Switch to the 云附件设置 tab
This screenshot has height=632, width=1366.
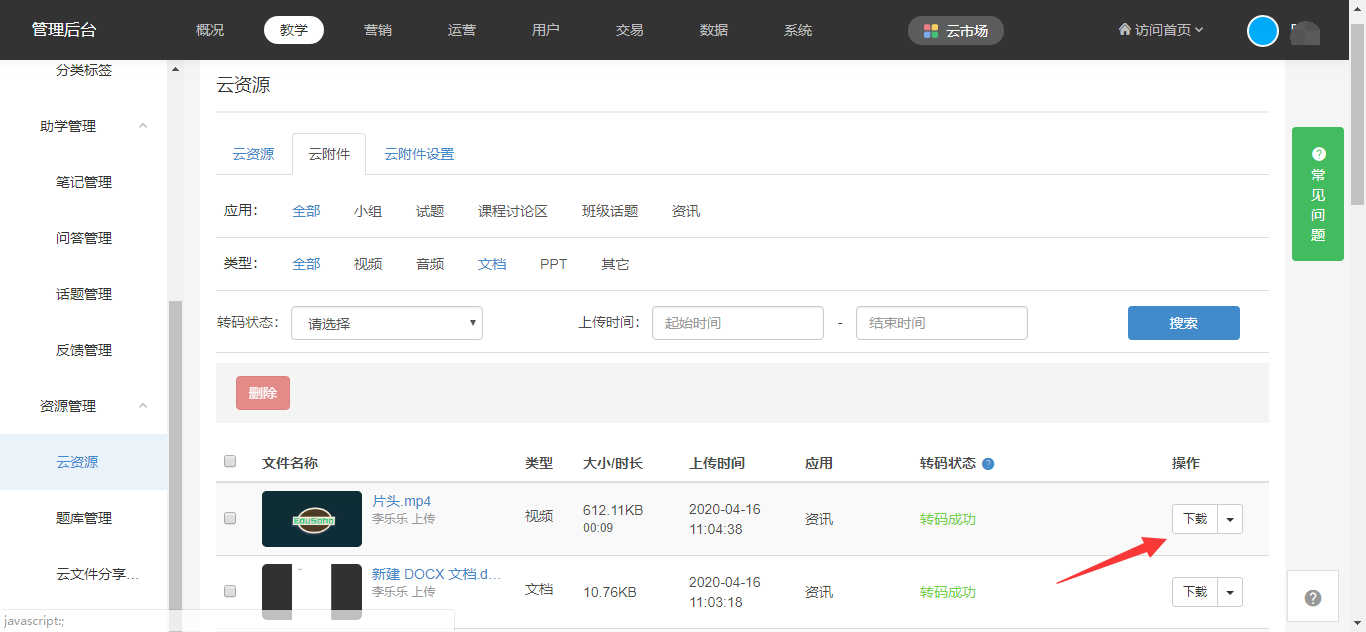[x=419, y=154]
